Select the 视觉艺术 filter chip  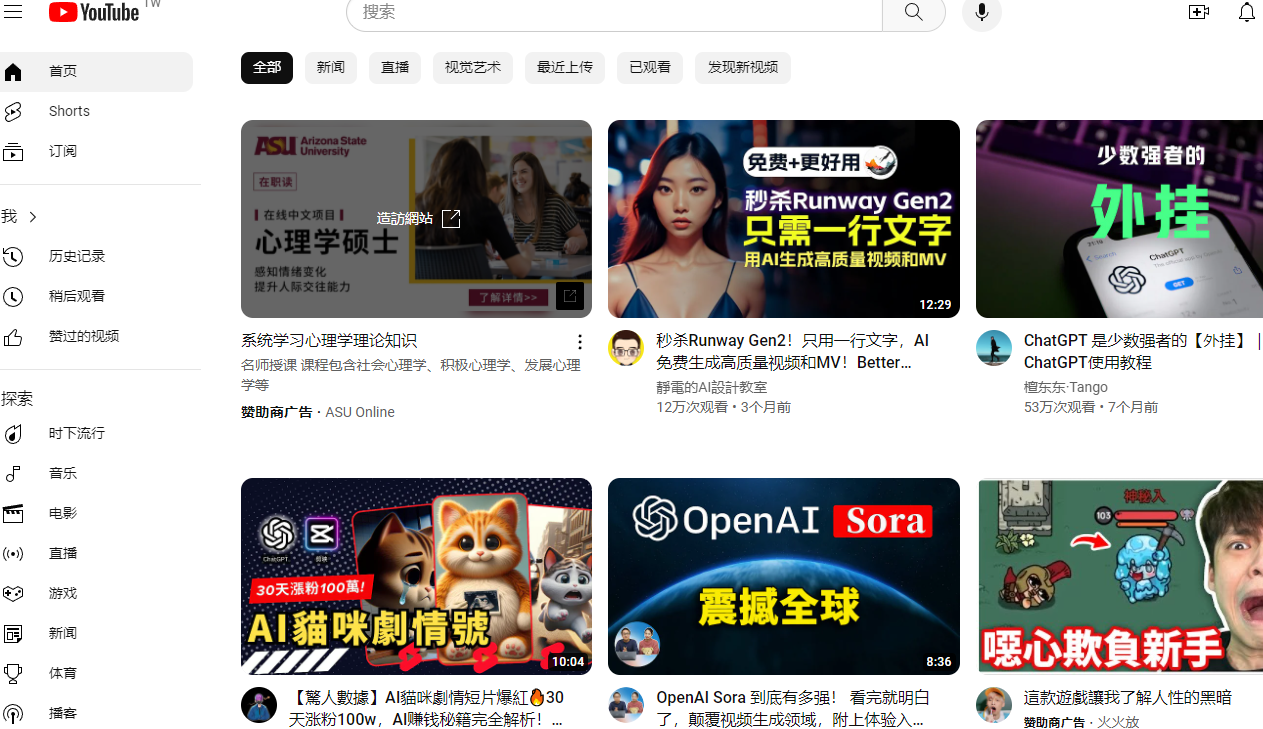tap(473, 68)
